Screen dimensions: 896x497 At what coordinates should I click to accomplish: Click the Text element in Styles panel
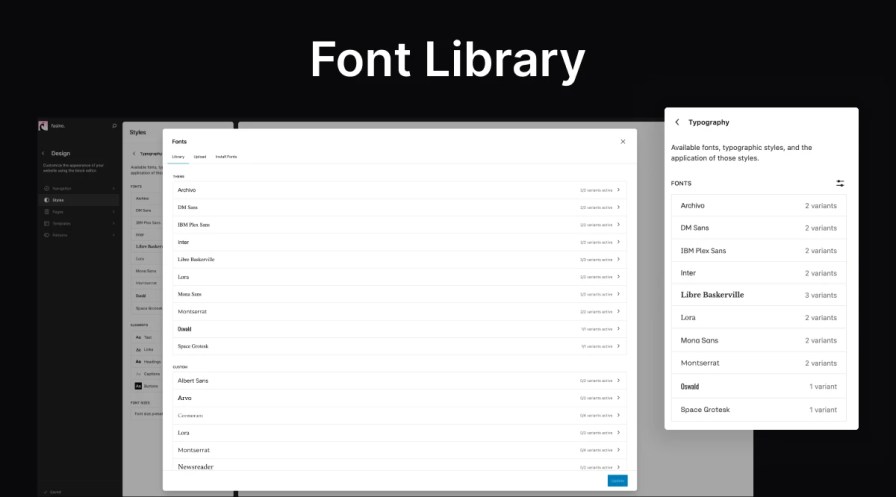tap(147, 337)
